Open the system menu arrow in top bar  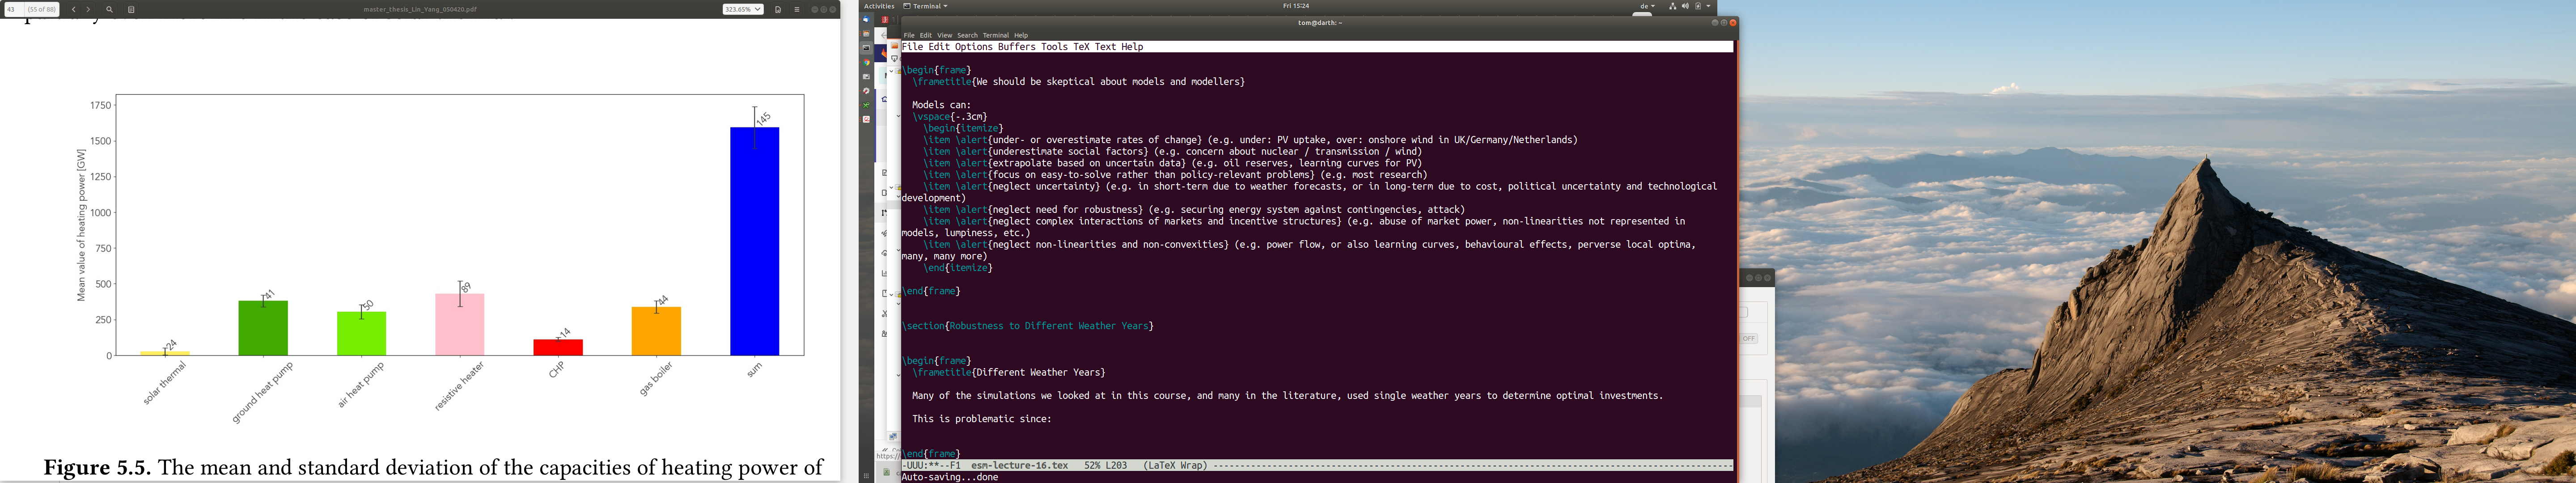pyautogui.click(x=1708, y=6)
